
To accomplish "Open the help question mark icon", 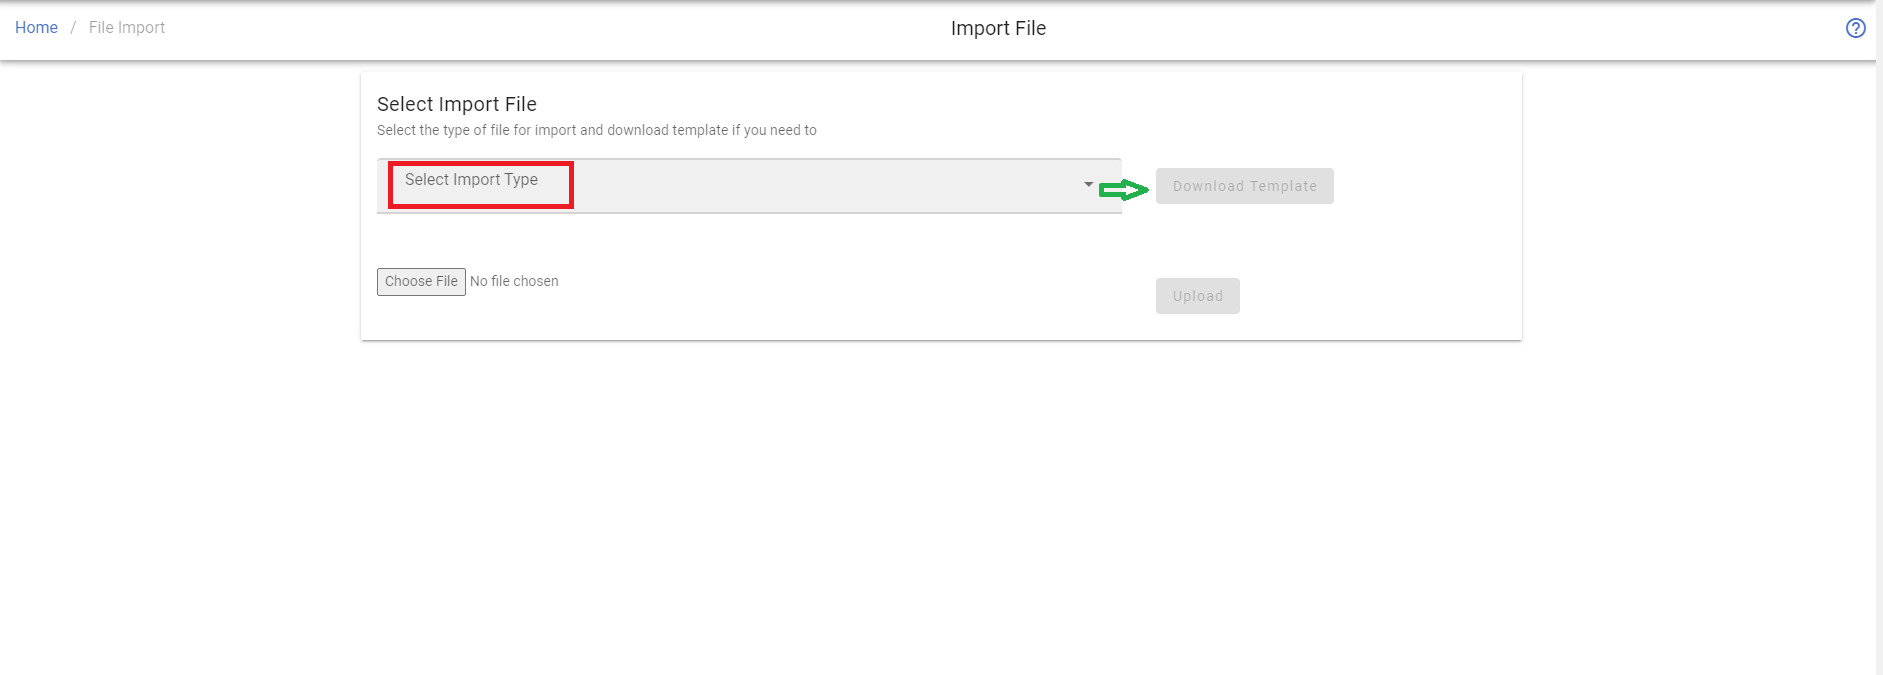I will click(x=1855, y=28).
